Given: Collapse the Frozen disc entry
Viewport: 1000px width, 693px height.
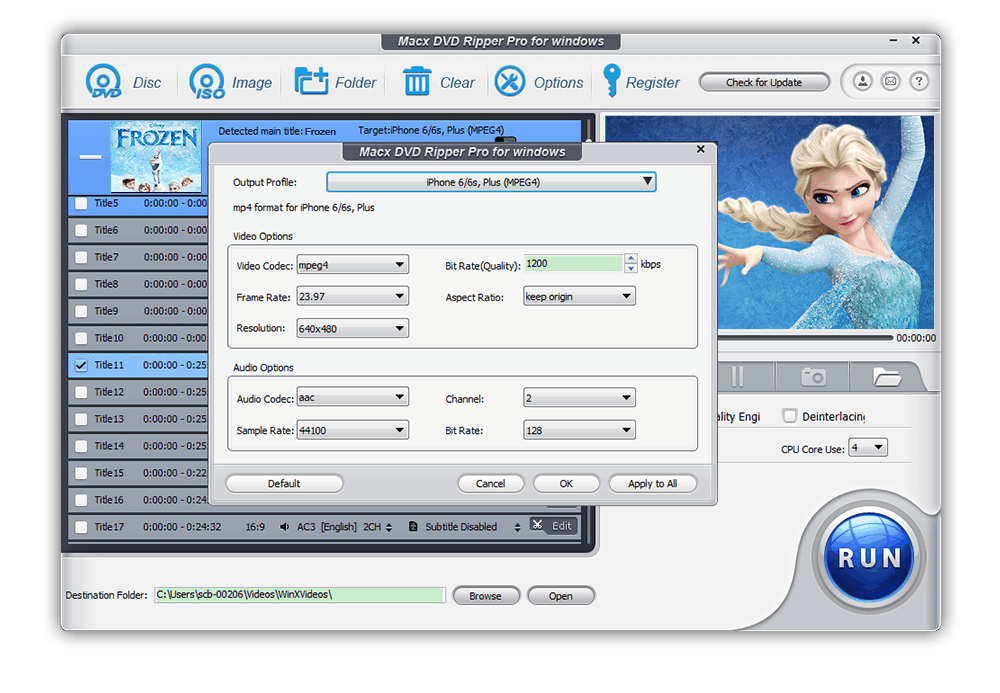Looking at the screenshot, I should point(90,157).
